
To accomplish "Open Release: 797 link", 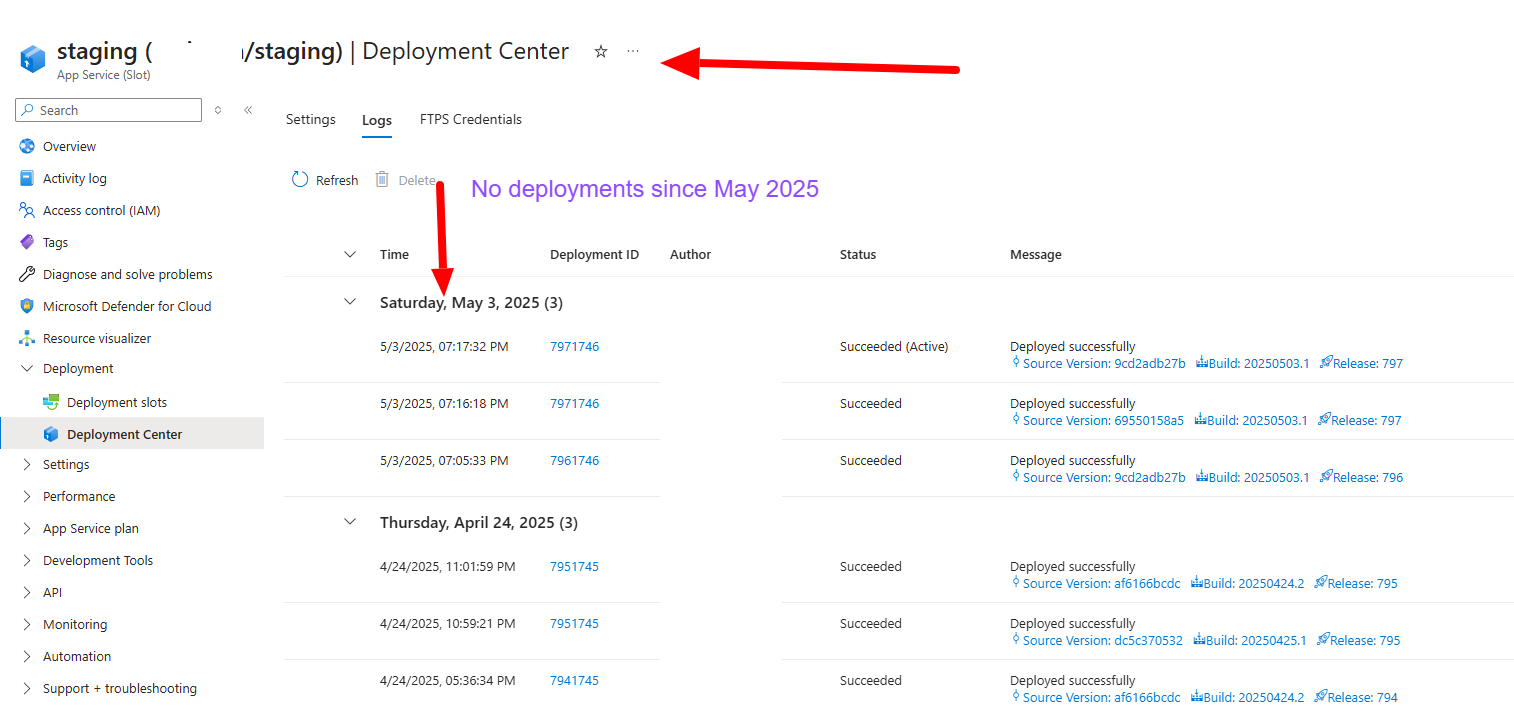I will [x=1369, y=363].
